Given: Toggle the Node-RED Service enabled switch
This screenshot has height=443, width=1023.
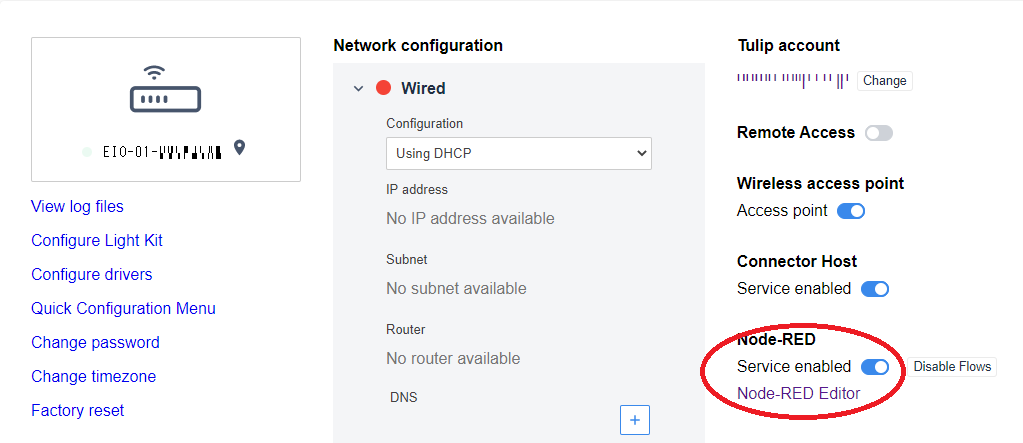Looking at the screenshot, I should click(x=875, y=367).
